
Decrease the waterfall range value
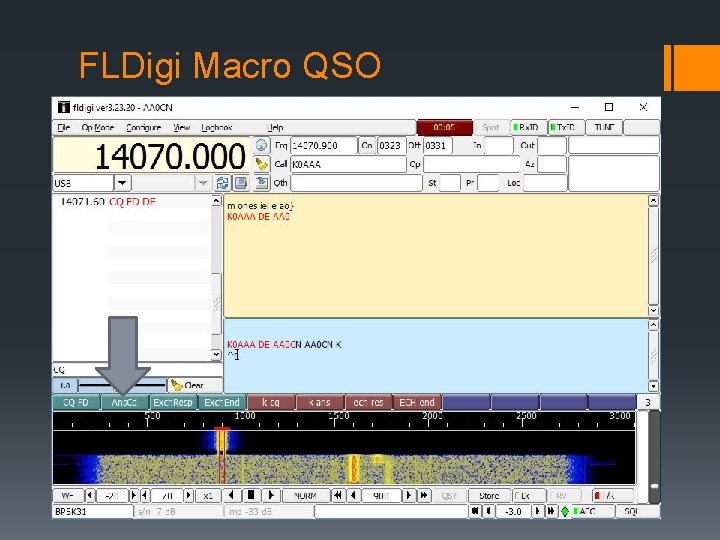[145, 495]
